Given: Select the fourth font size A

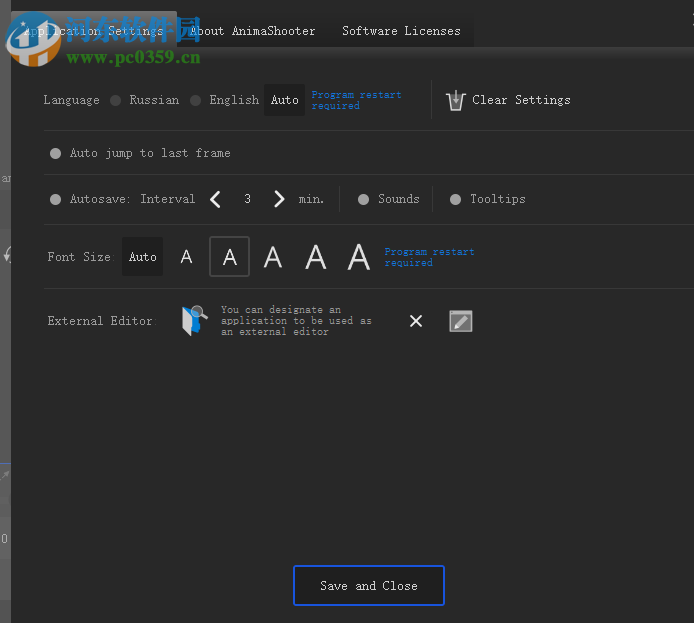Looking at the screenshot, I should (x=316, y=257).
